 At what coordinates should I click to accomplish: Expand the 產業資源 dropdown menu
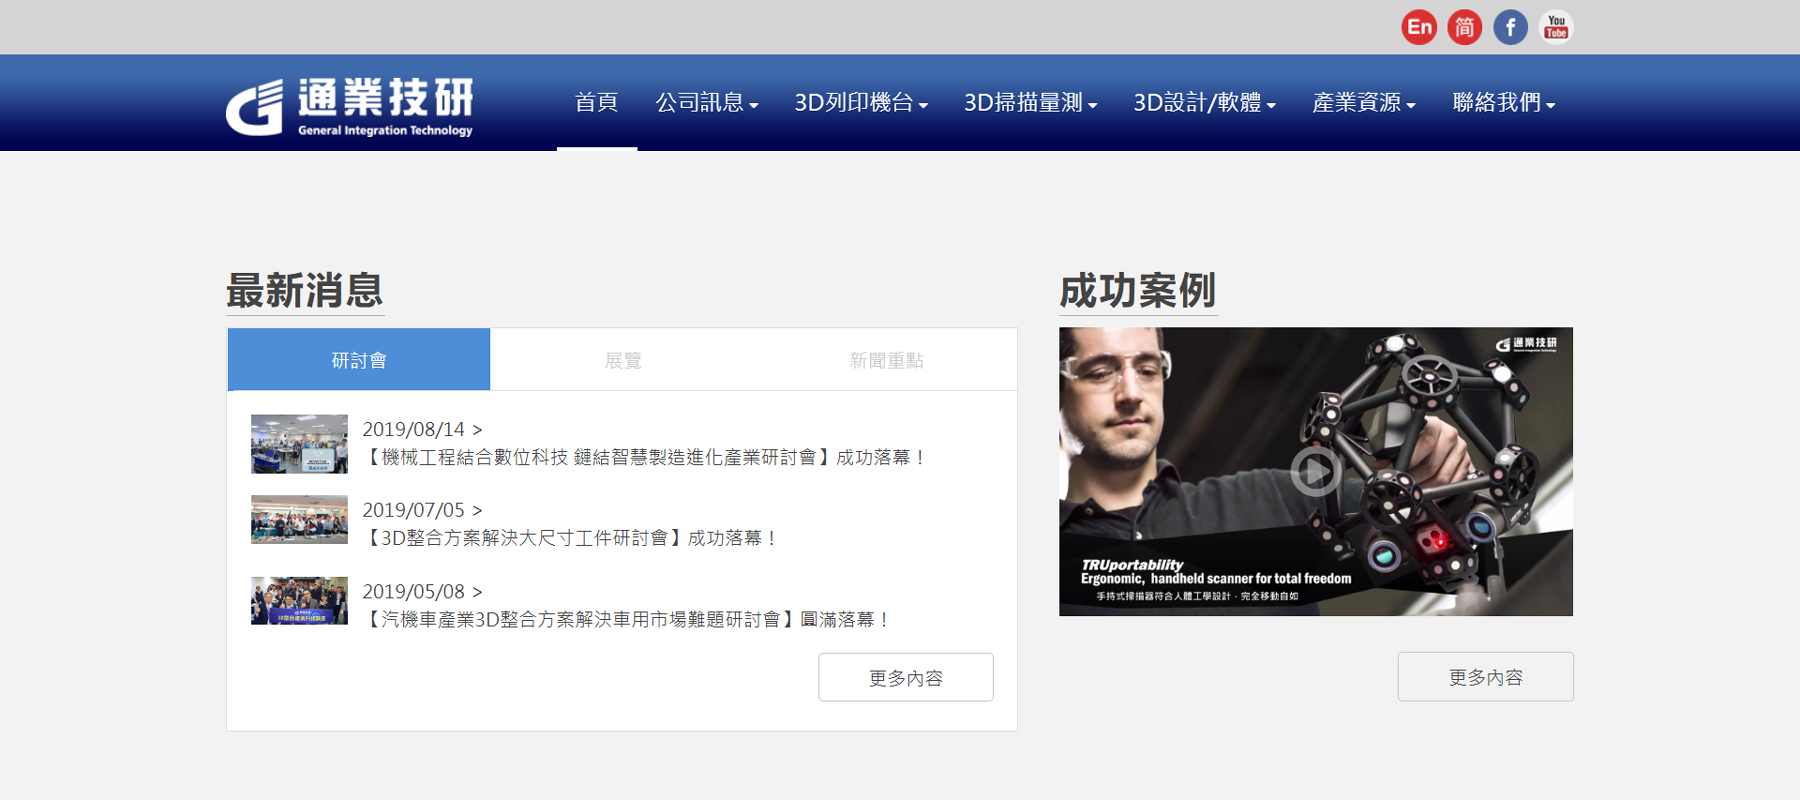tap(1364, 103)
